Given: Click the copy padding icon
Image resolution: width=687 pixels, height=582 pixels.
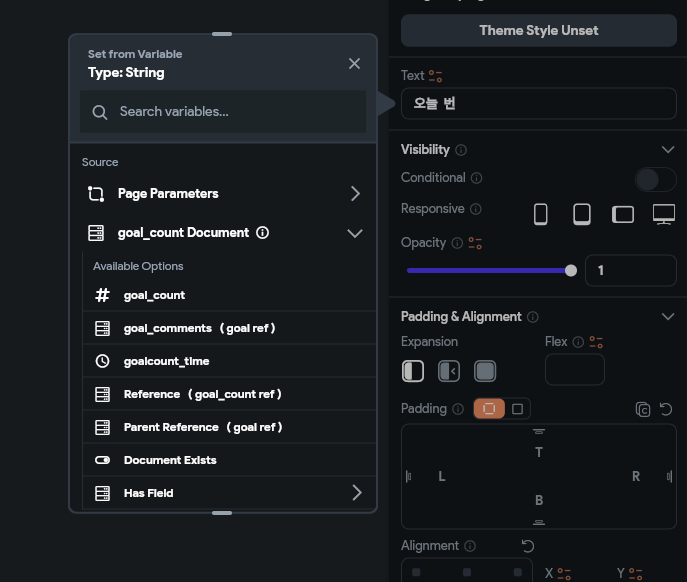Looking at the screenshot, I should pos(642,409).
